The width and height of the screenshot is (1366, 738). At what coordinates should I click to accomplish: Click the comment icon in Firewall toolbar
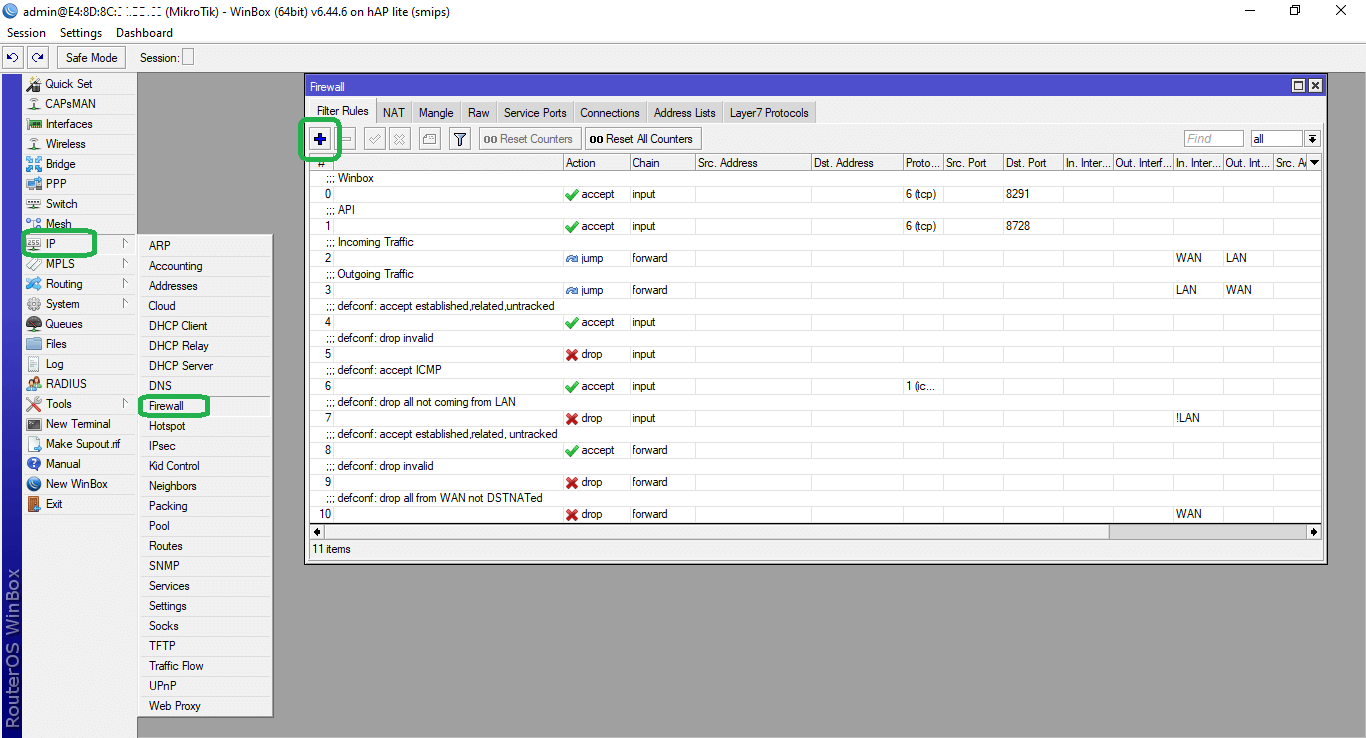[429, 139]
